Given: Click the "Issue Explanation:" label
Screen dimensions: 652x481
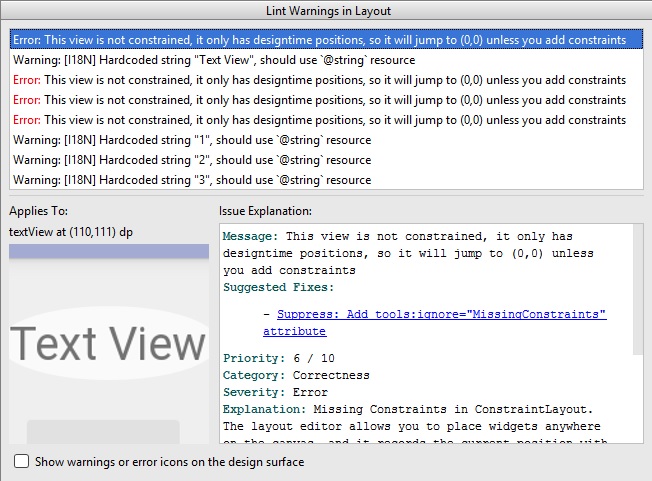Looking at the screenshot, I should coord(265,211).
